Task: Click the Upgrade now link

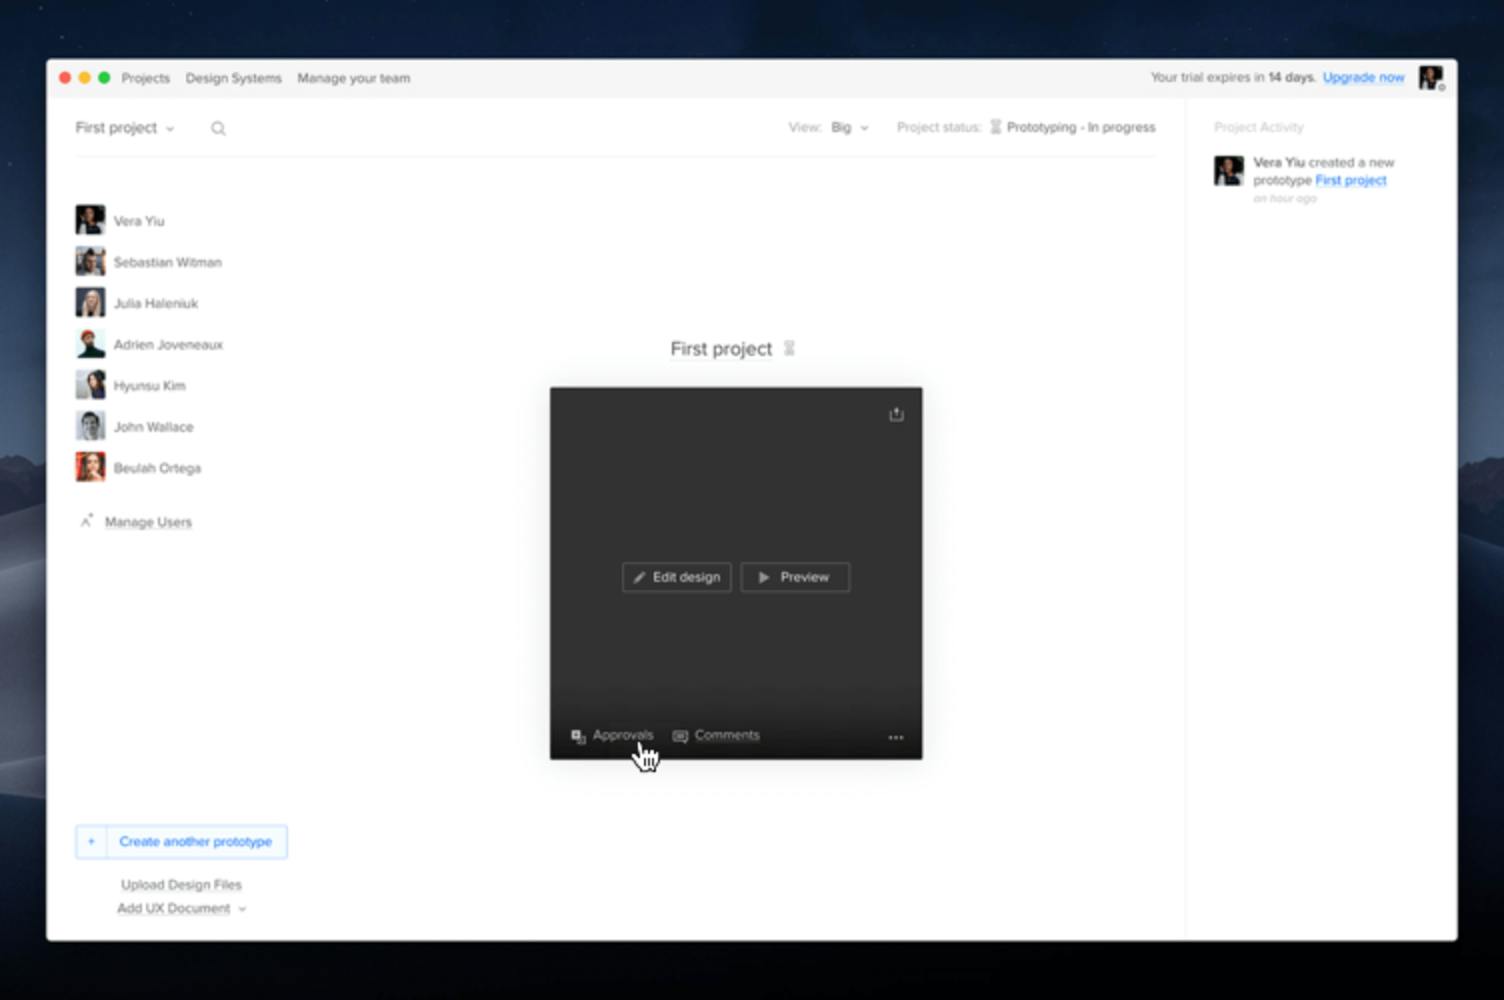Action: (1362, 77)
